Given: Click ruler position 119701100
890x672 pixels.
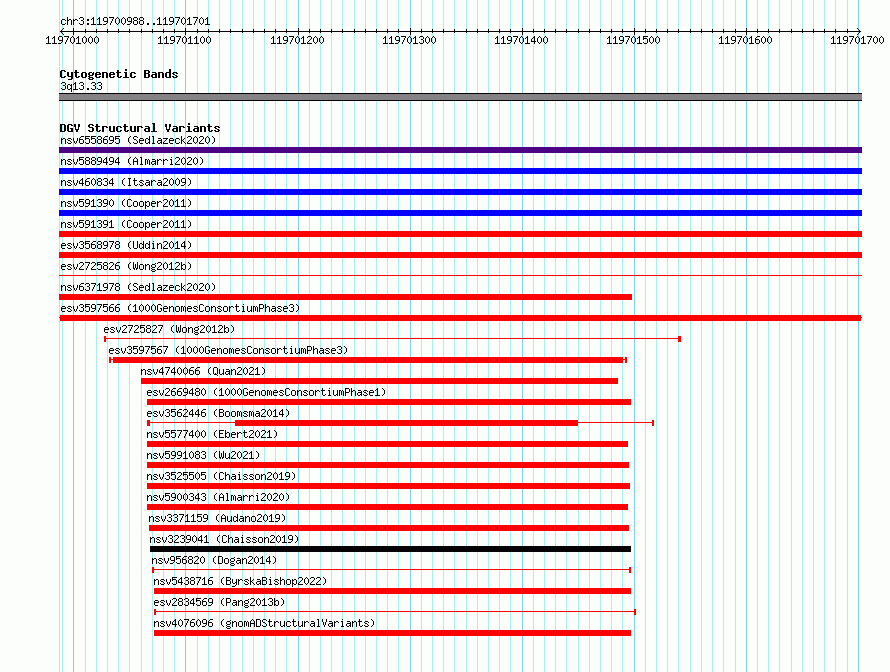Looking at the screenshot, I should click(184, 40).
